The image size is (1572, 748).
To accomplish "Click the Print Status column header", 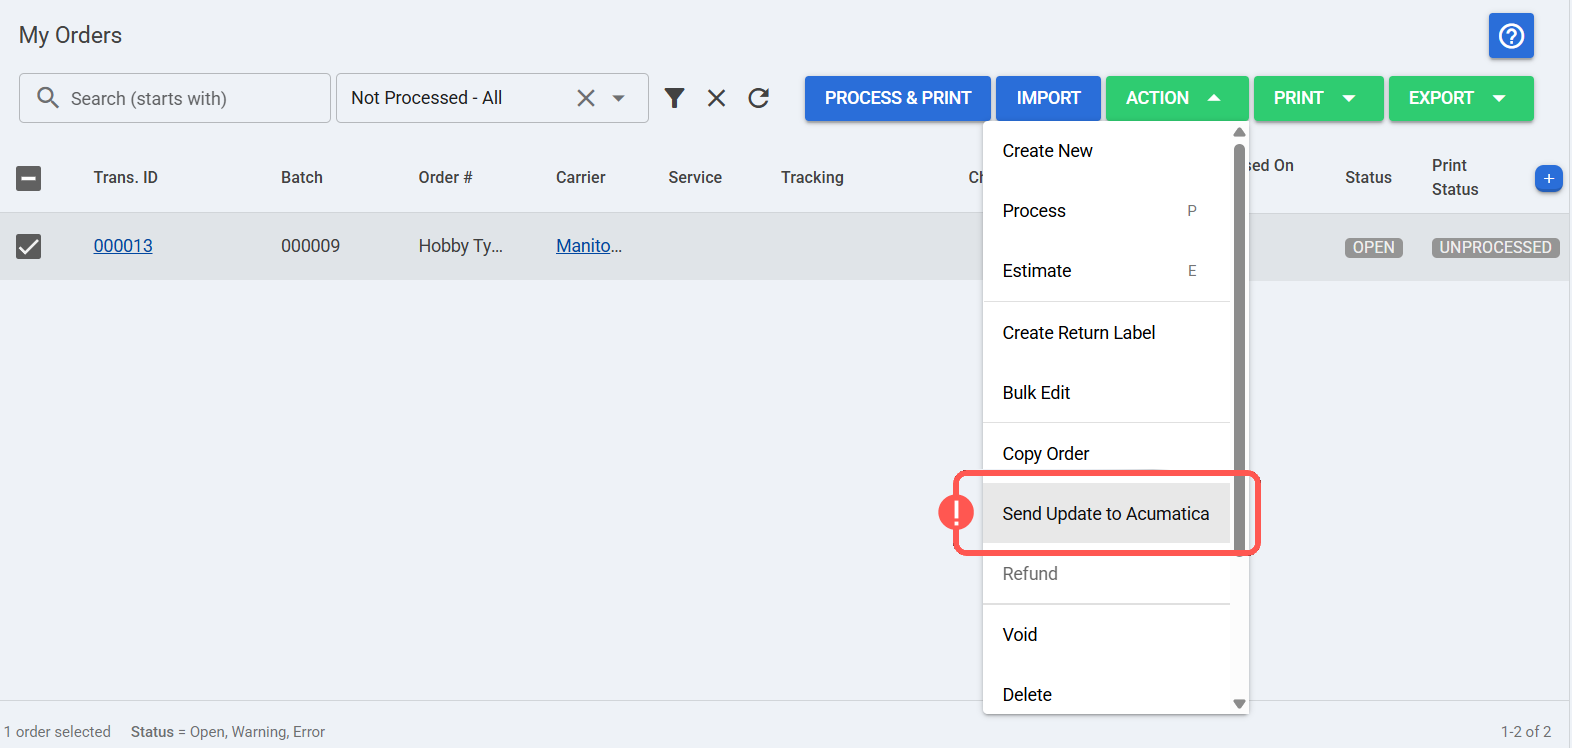I will click(x=1455, y=178).
